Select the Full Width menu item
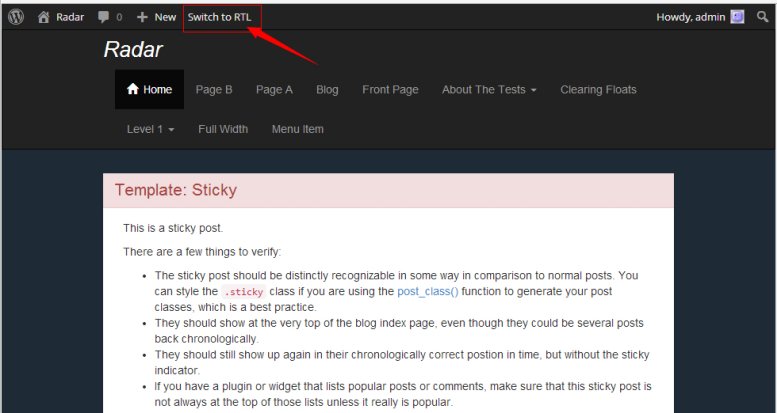The width and height of the screenshot is (777, 413). point(223,129)
